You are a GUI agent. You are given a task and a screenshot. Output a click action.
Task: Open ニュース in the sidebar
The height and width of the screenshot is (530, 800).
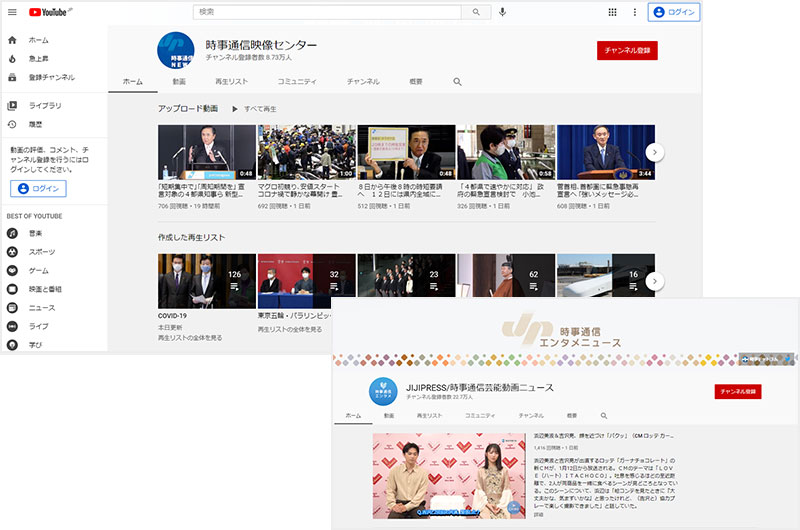pyautogui.click(x=41, y=308)
